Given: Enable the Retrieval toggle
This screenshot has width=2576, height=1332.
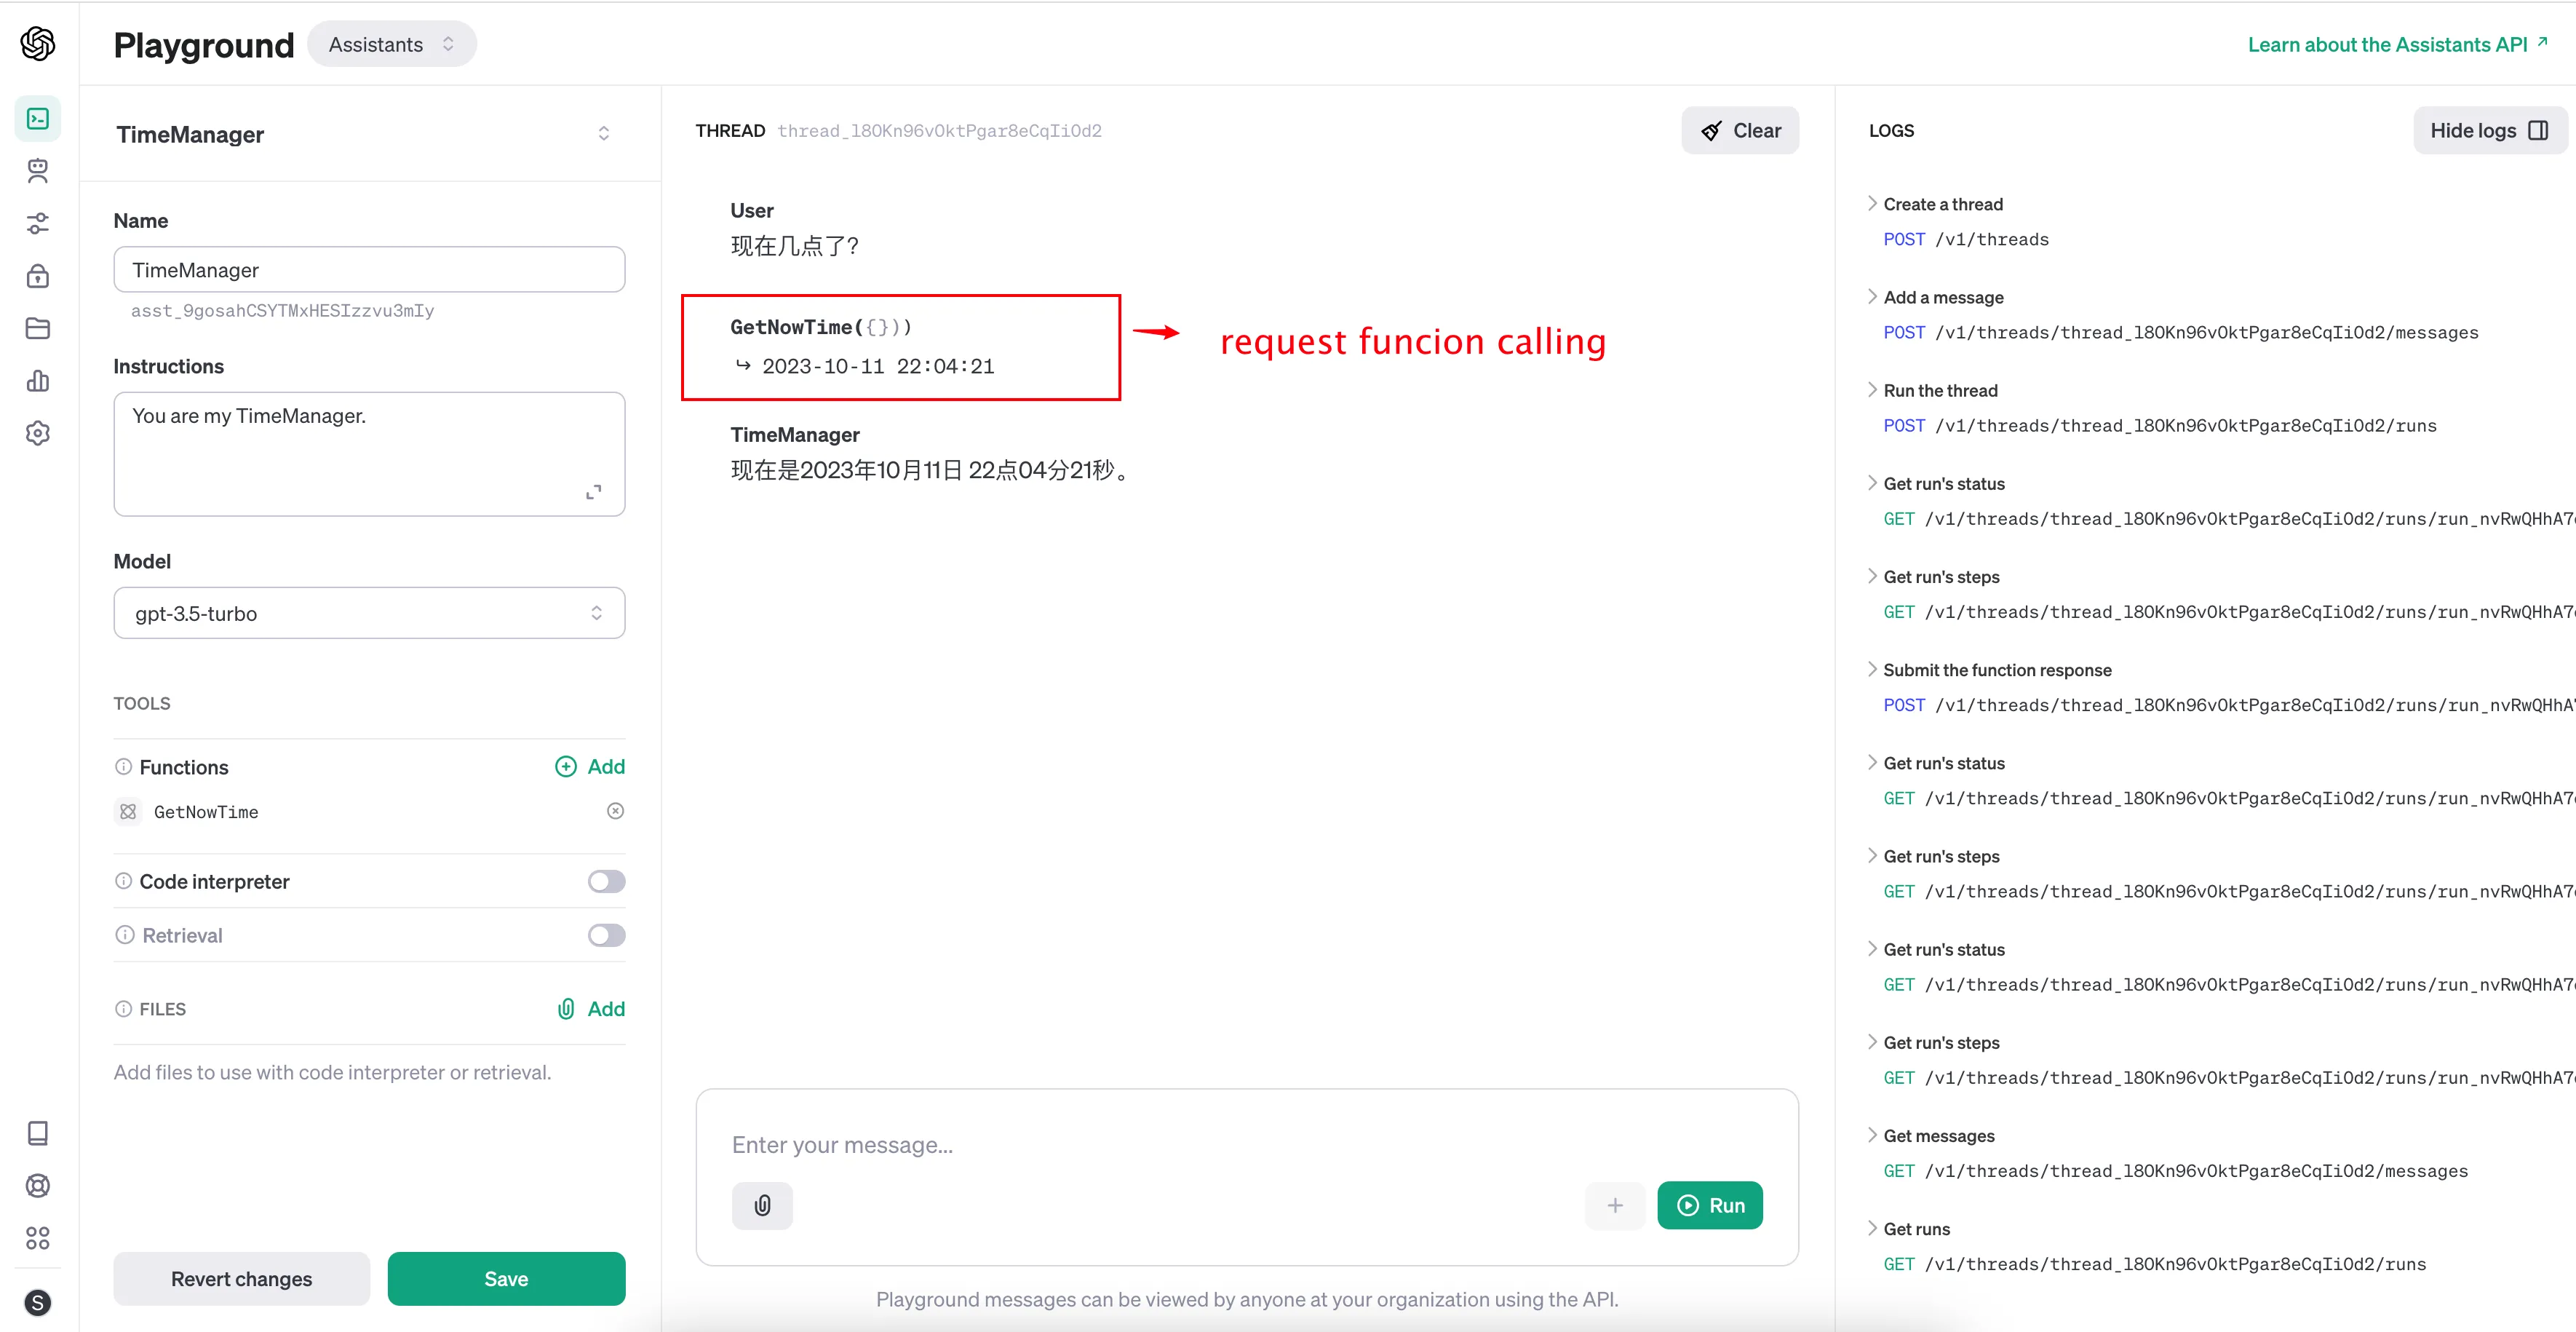Looking at the screenshot, I should (x=606, y=935).
